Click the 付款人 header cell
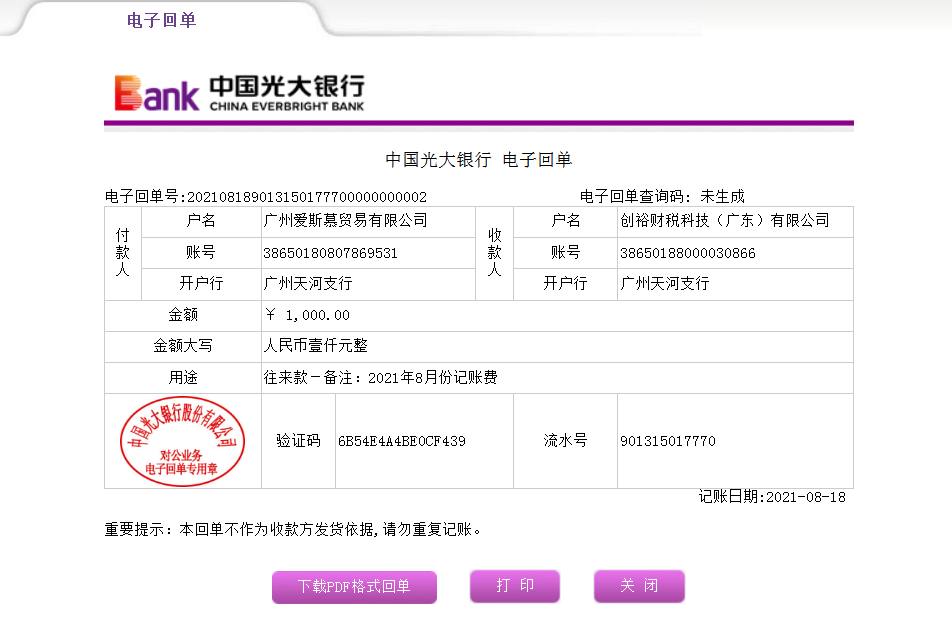 click(x=123, y=253)
